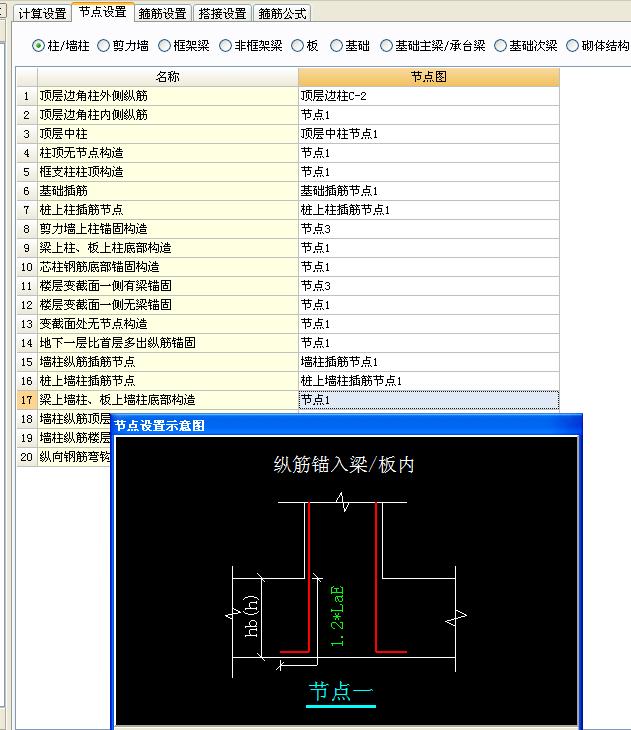Select row 剪力墙上柱锚固构造
The width and height of the screenshot is (631, 730).
tap(168, 229)
